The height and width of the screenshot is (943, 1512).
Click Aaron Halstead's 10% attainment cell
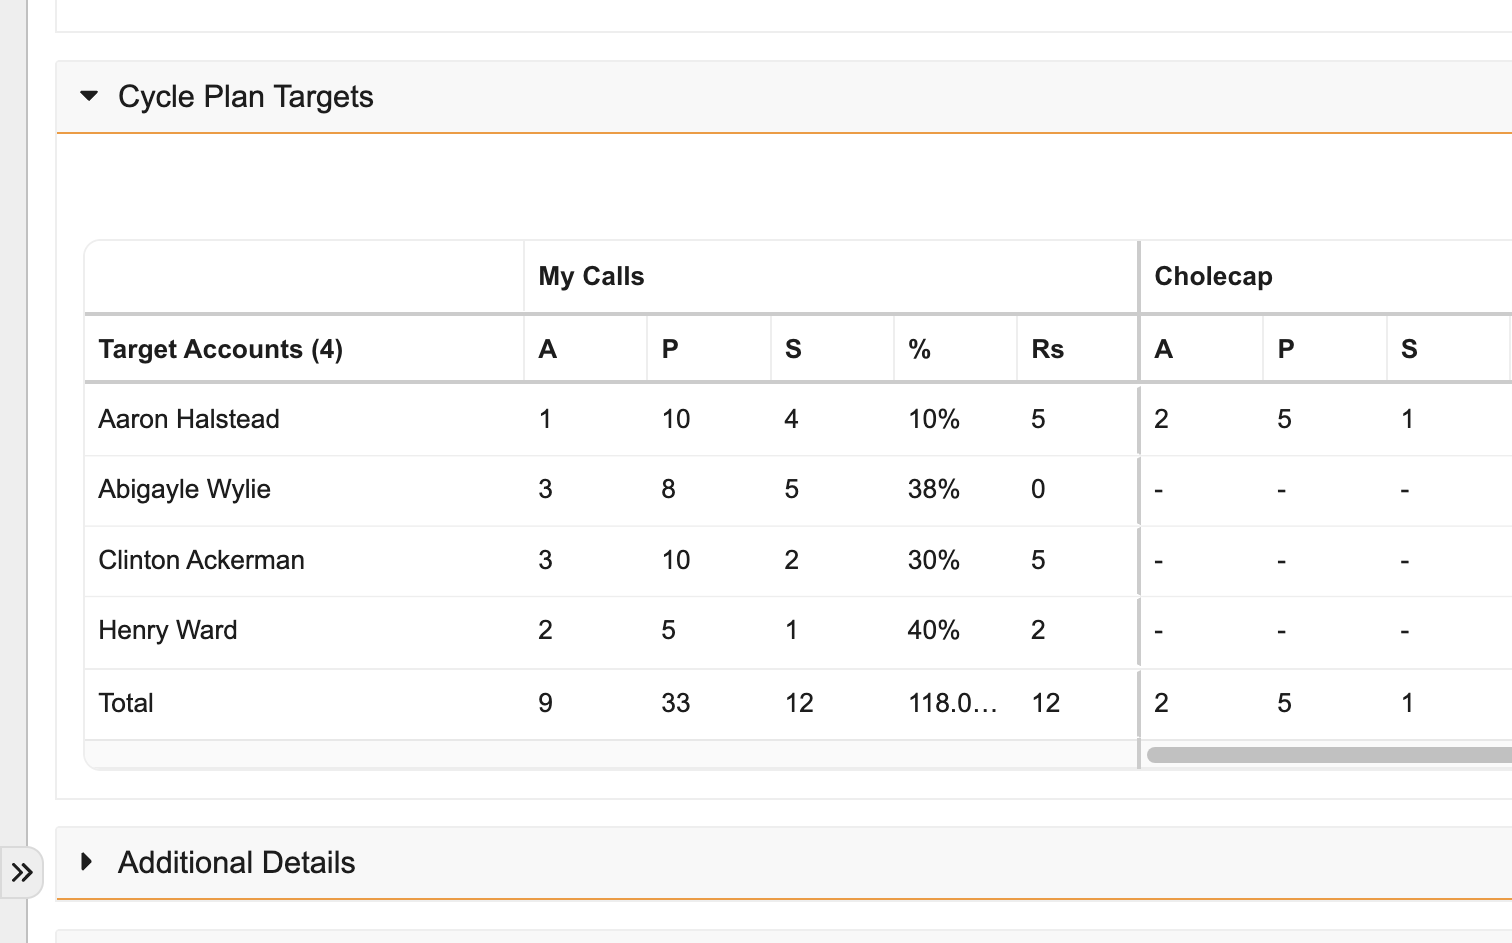tap(933, 419)
